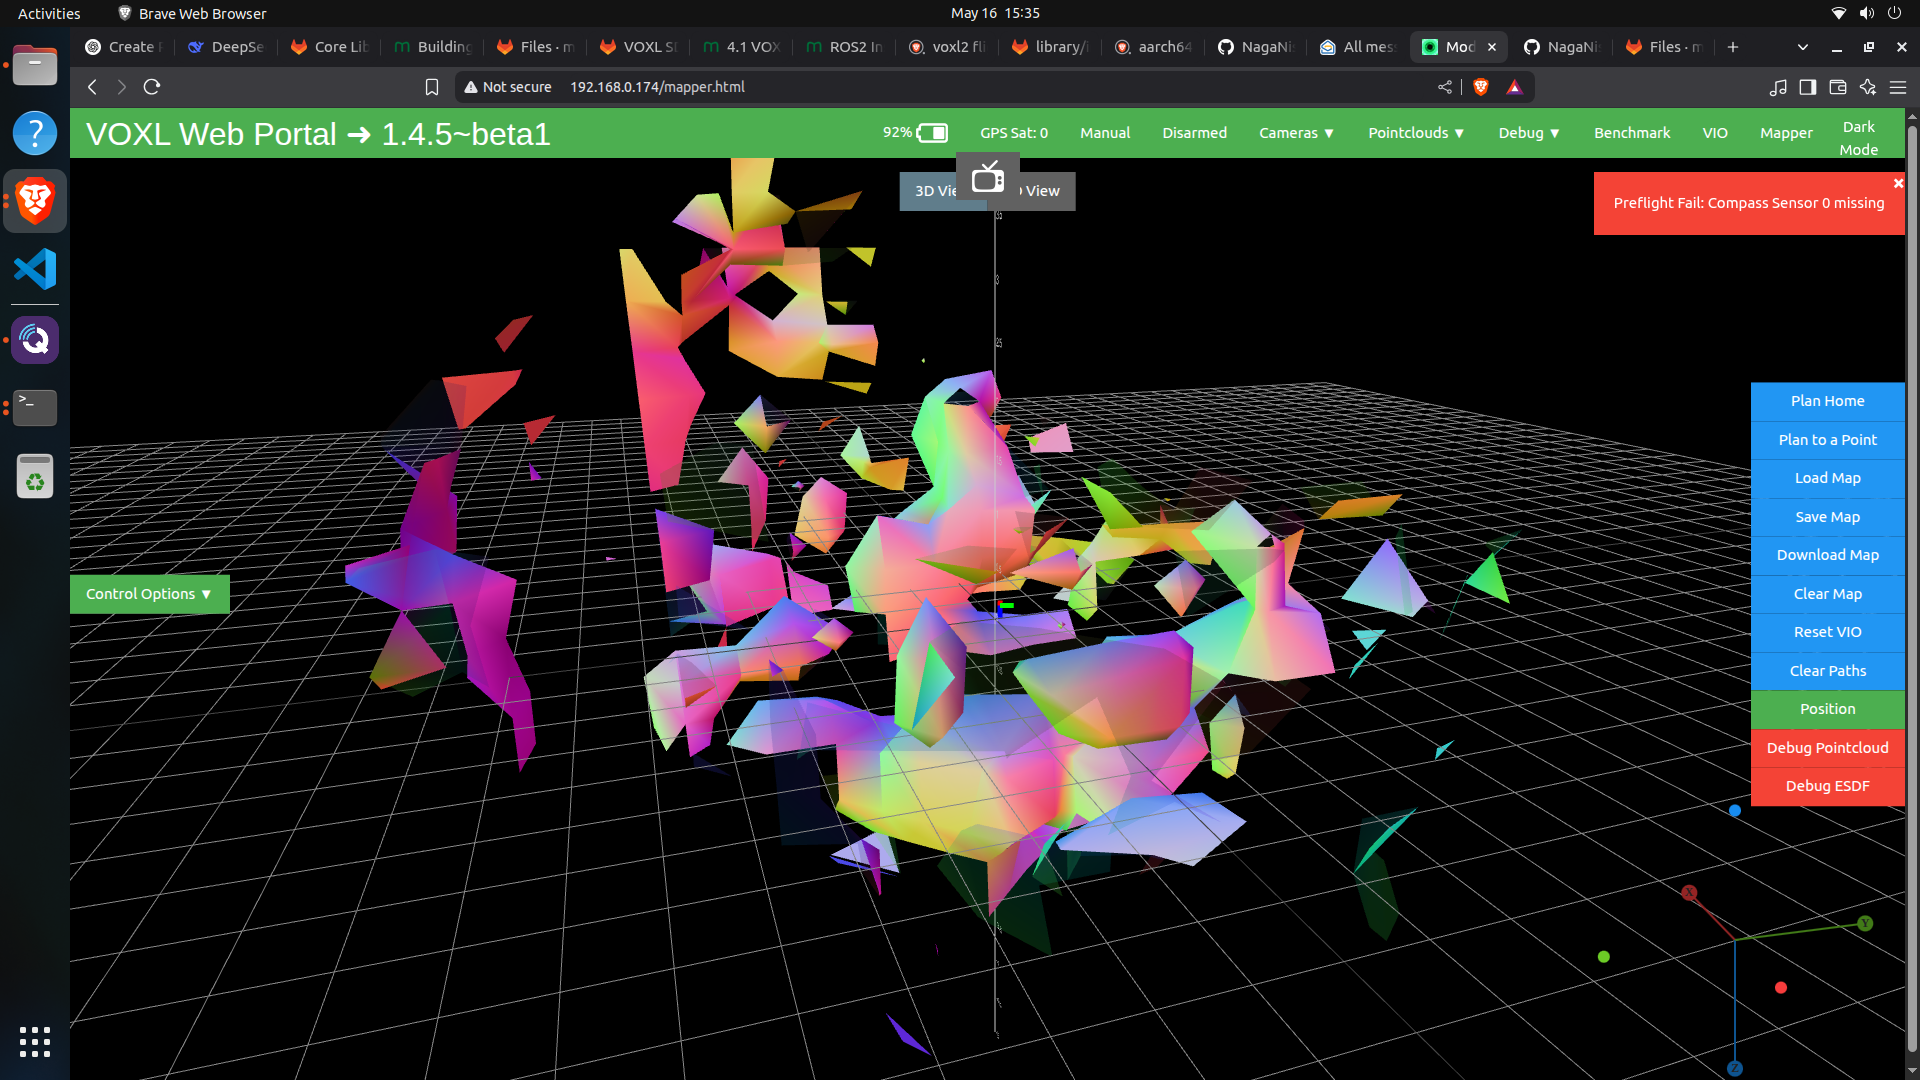Viewport: 1920px width, 1080px height.
Task: Launch Visual Studio Code from dock
Action: (35, 269)
